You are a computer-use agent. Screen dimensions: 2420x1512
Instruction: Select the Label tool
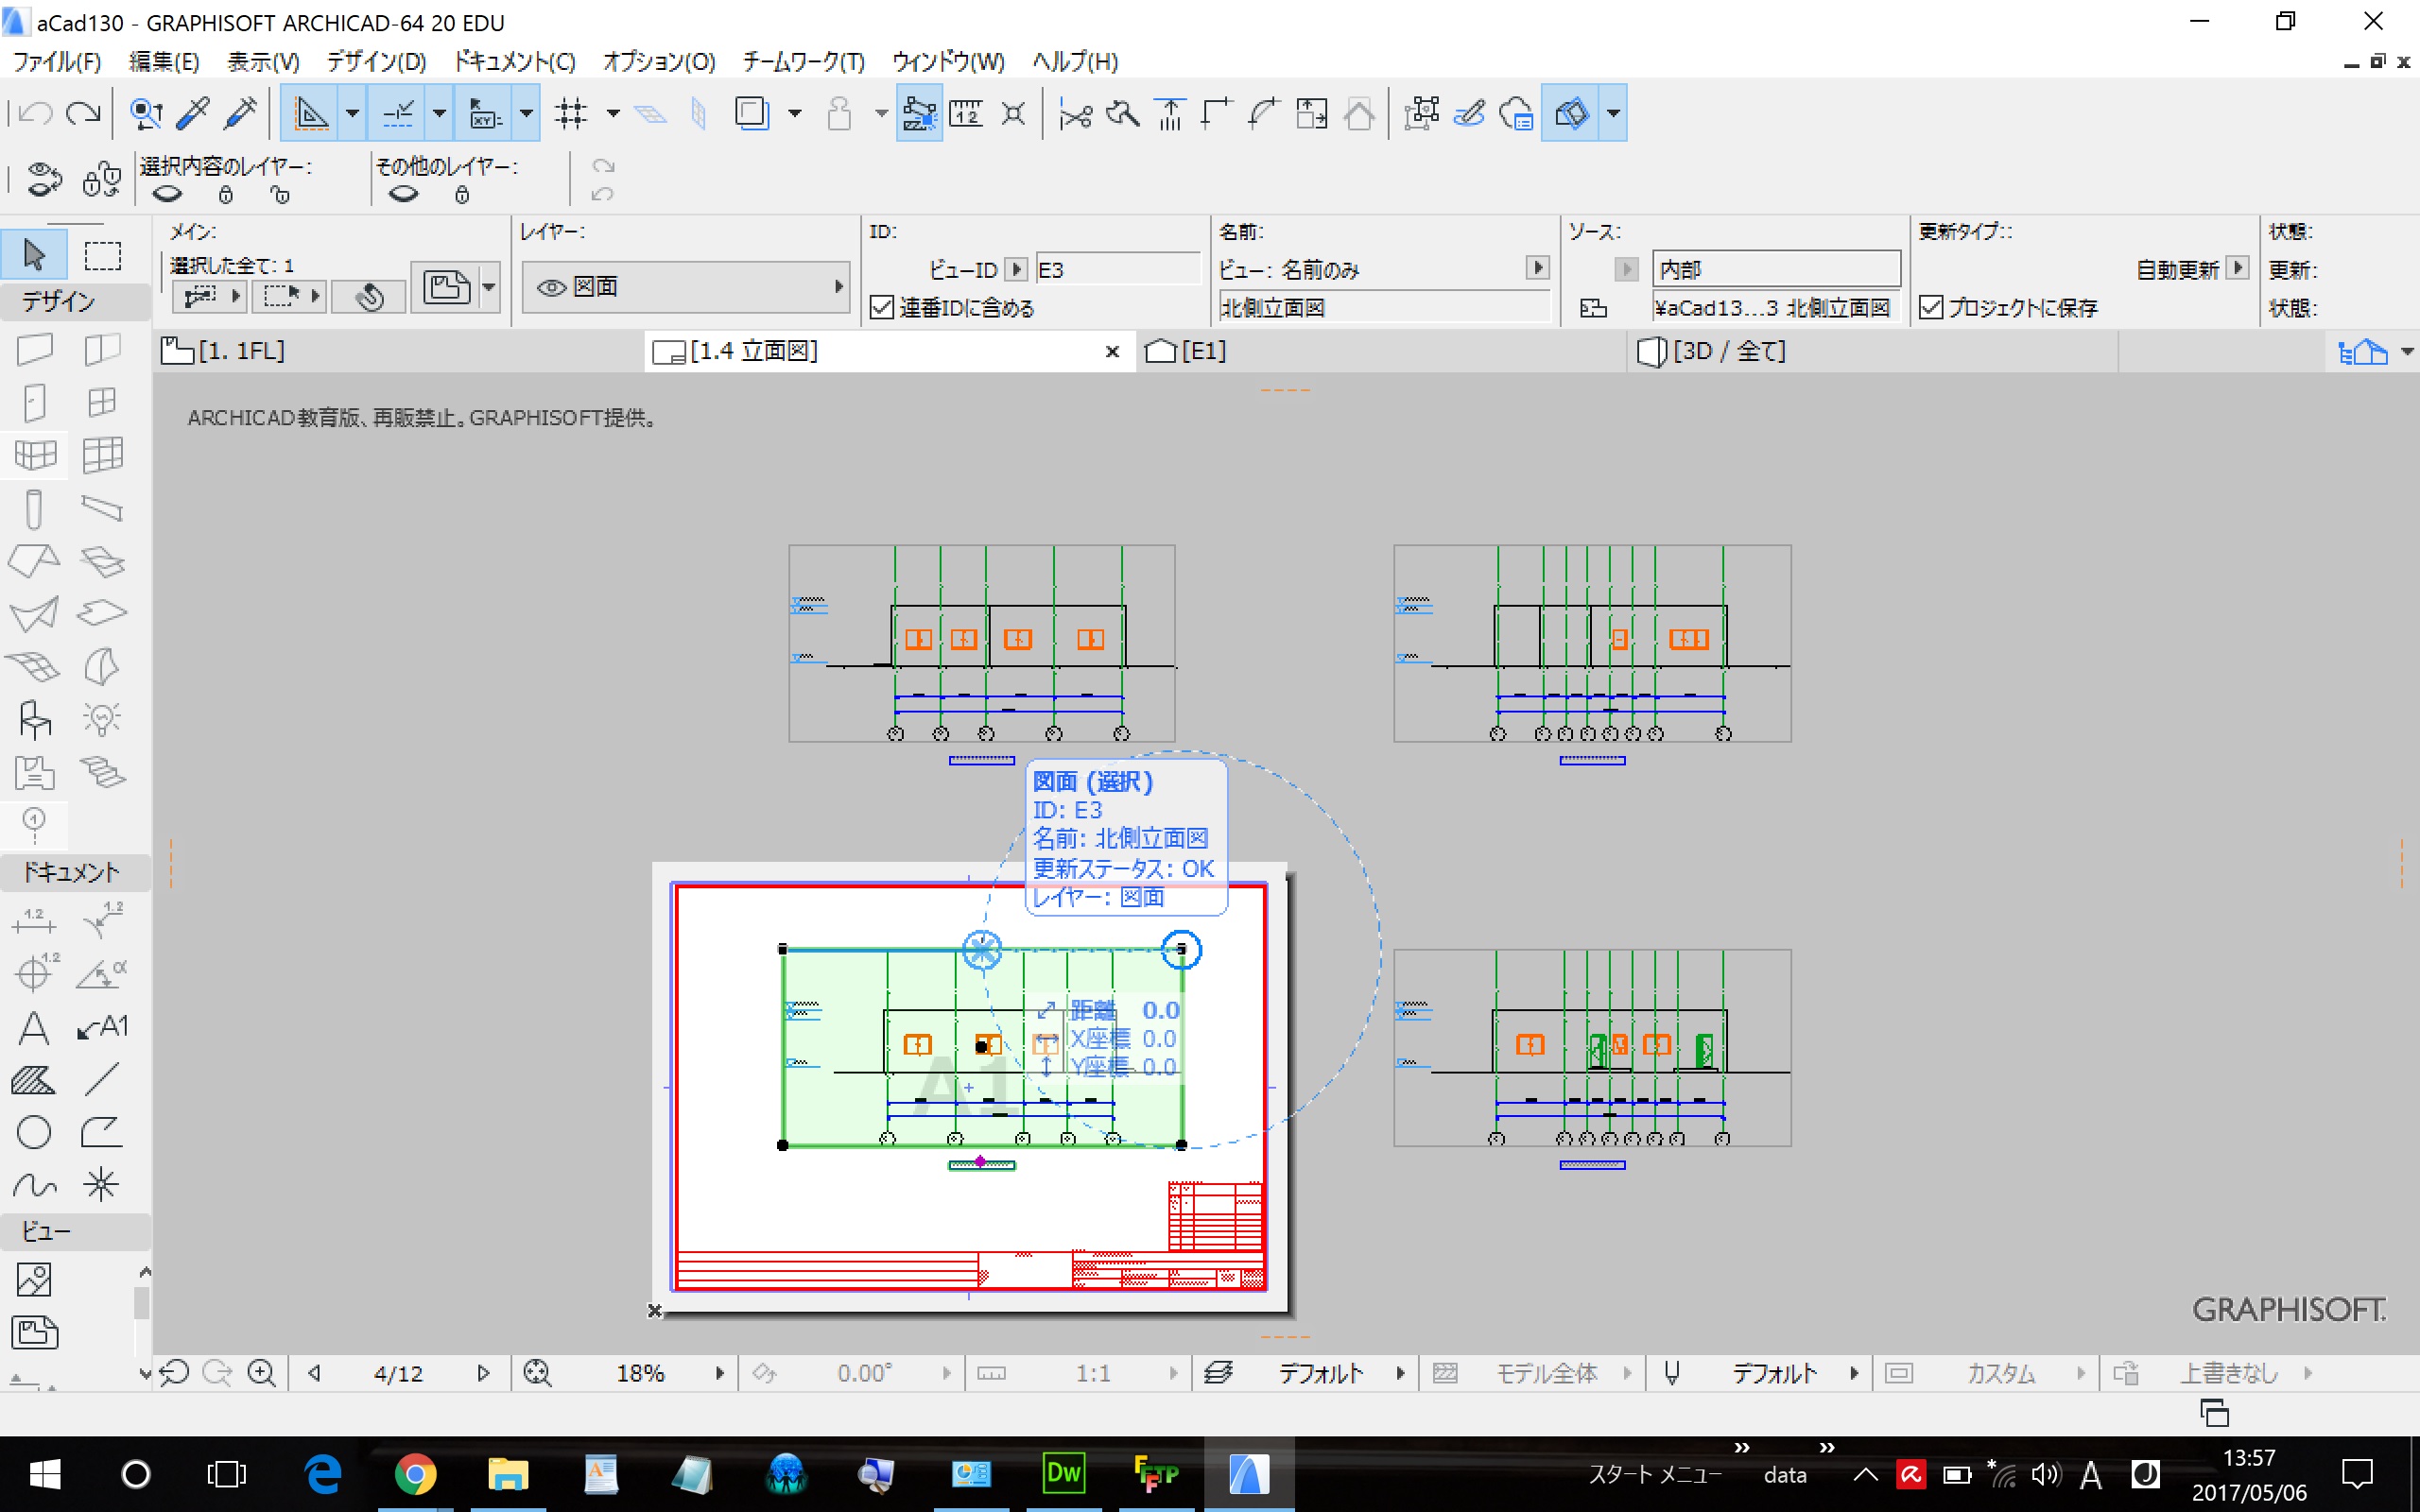(102, 1027)
